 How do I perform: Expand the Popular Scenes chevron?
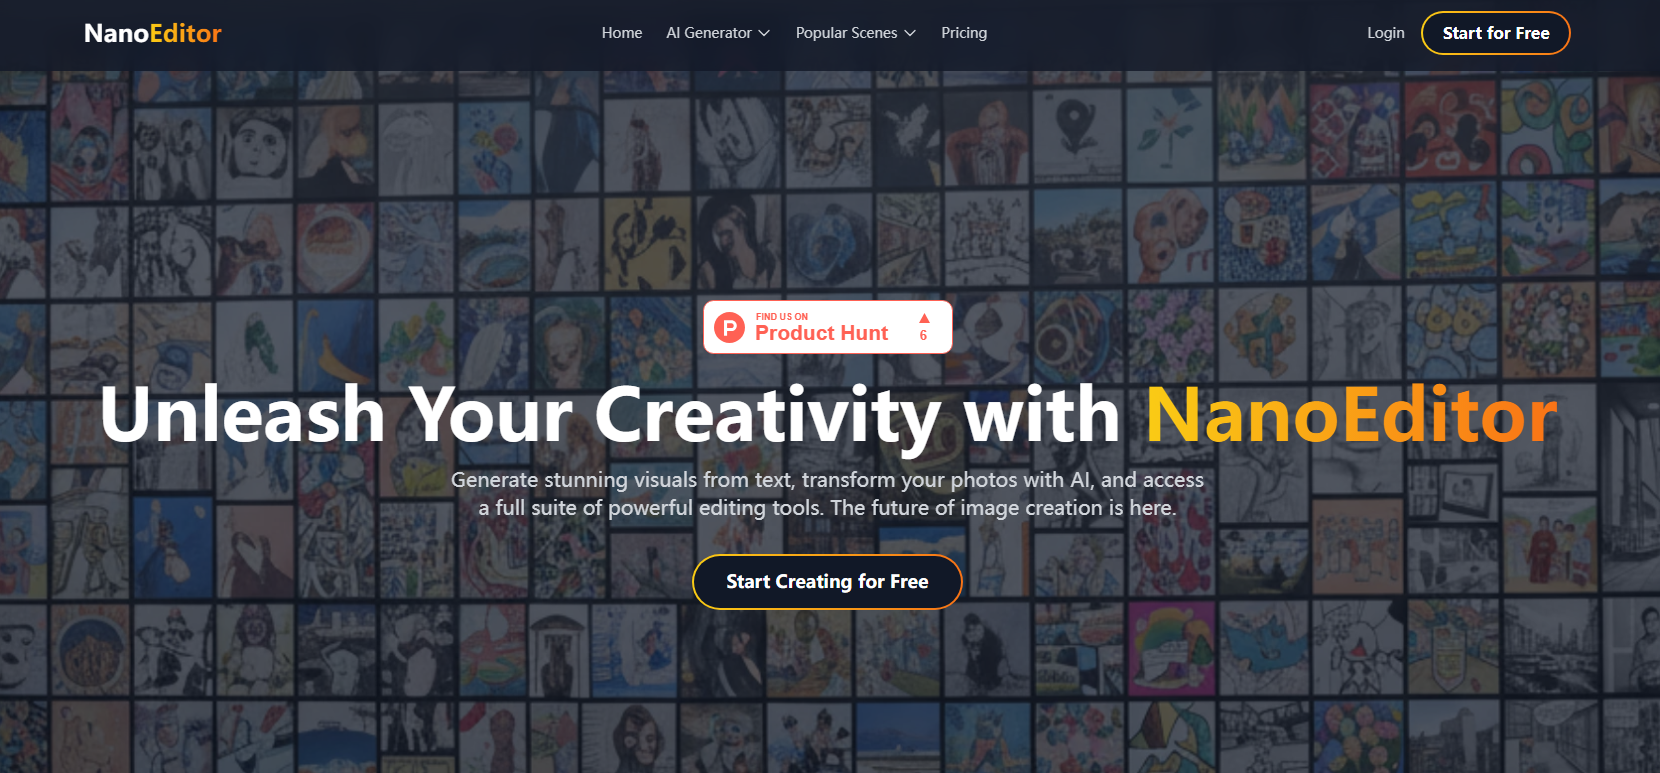(x=910, y=33)
